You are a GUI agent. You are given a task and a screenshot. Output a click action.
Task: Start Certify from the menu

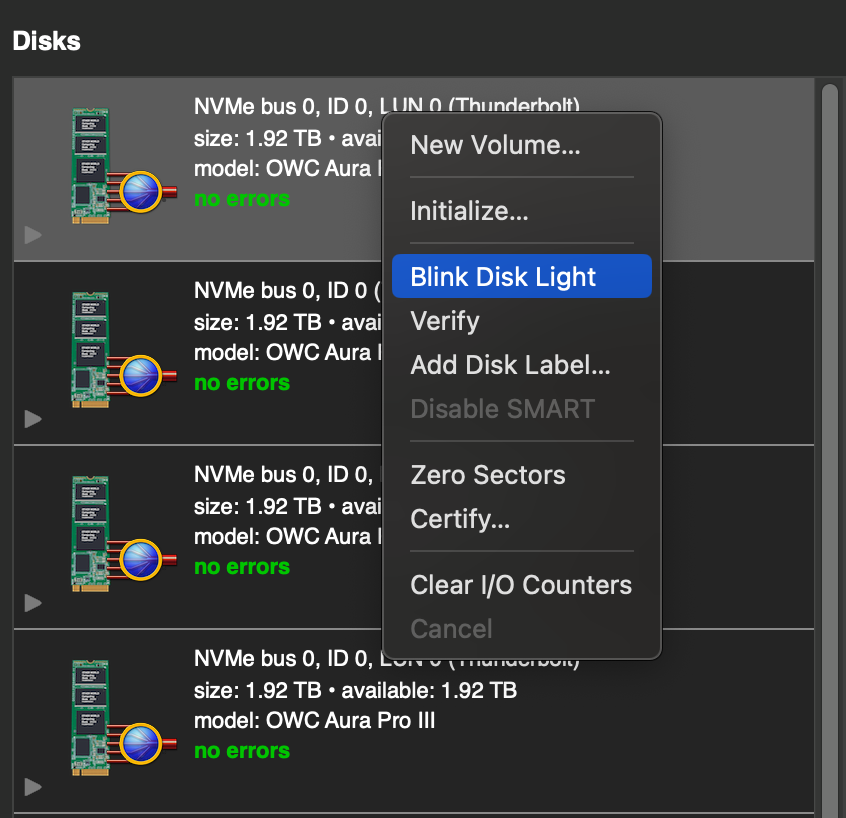pos(458,519)
